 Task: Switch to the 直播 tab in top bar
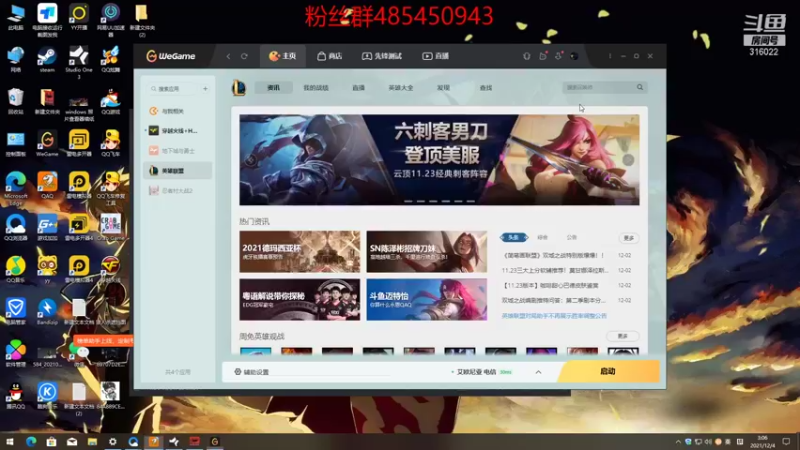435,56
